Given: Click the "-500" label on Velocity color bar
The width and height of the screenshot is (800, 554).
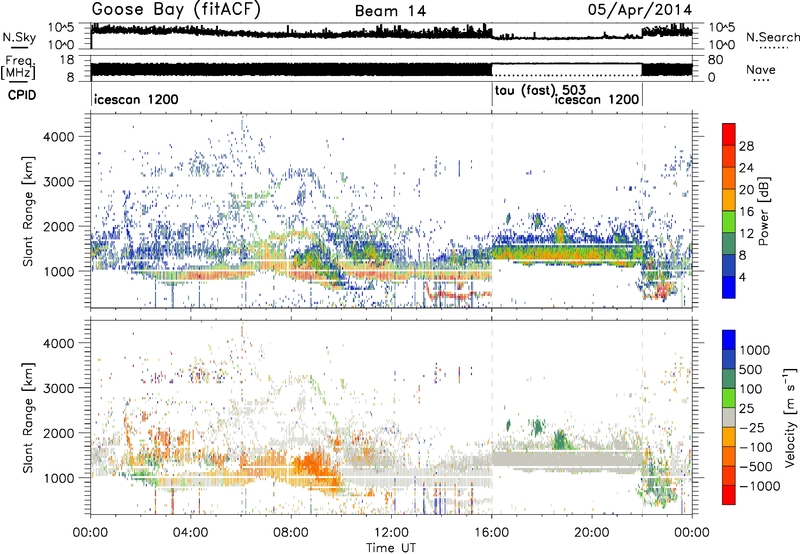Looking at the screenshot, I should tap(755, 467).
